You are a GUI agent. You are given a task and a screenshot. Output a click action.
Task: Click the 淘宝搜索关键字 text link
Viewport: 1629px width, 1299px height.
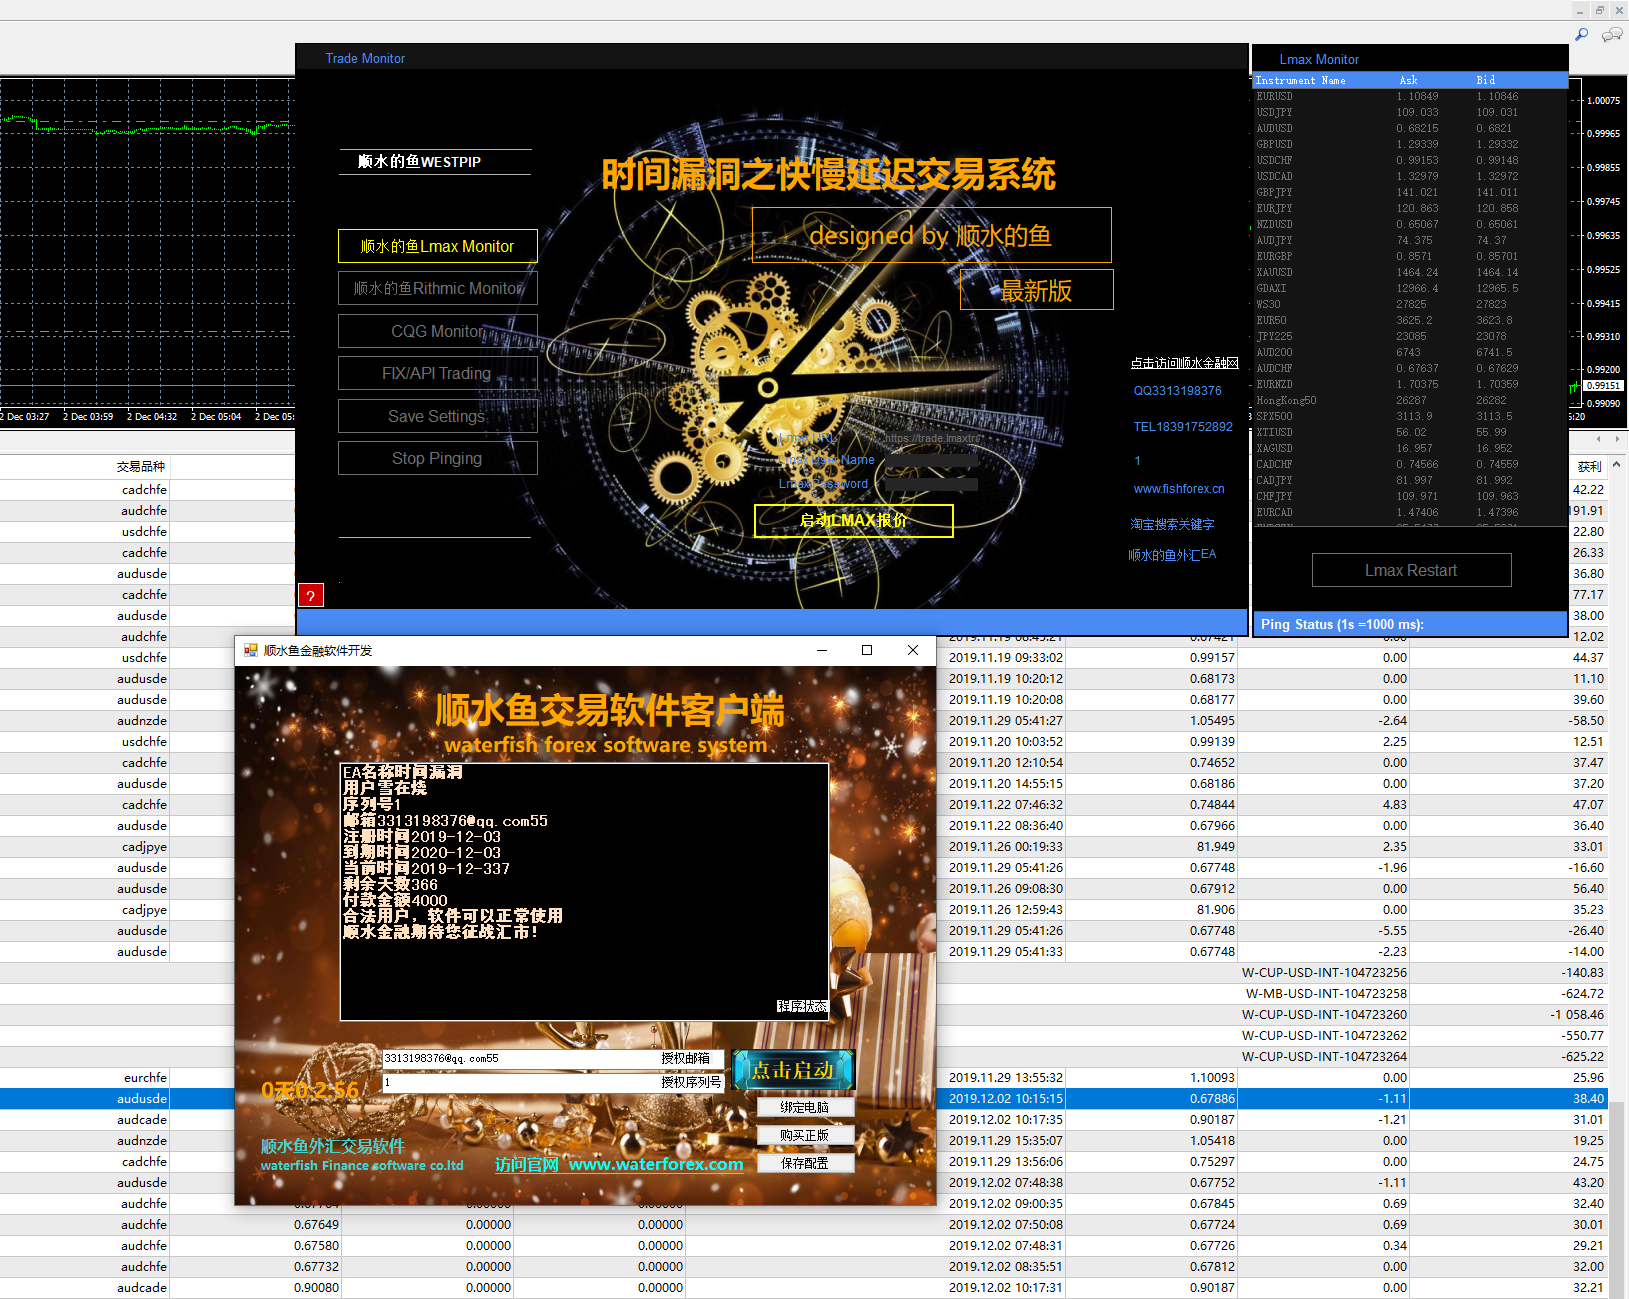pos(1172,524)
